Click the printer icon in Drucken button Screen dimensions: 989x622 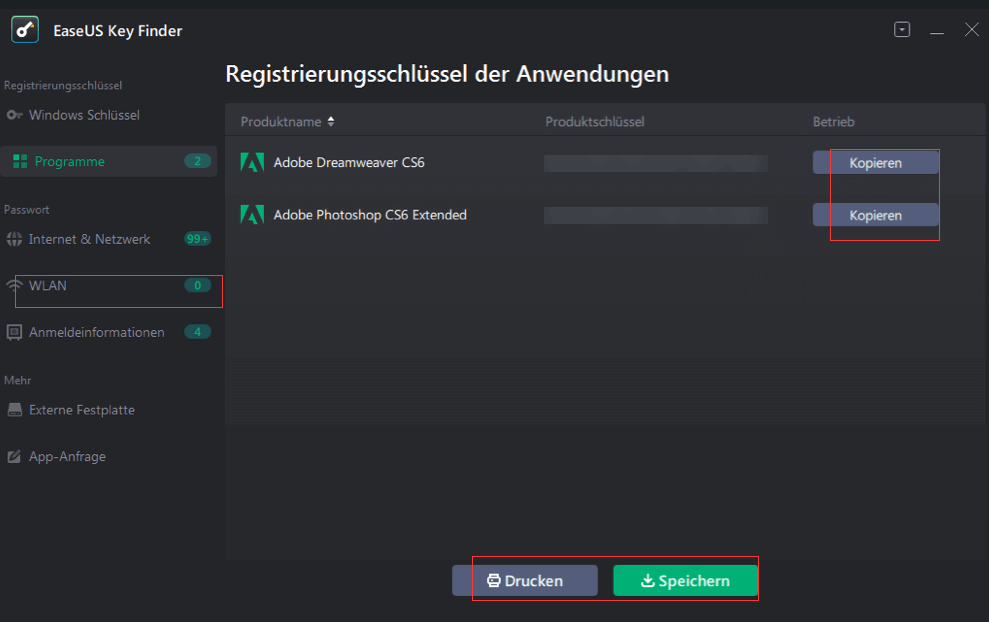(494, 580)
